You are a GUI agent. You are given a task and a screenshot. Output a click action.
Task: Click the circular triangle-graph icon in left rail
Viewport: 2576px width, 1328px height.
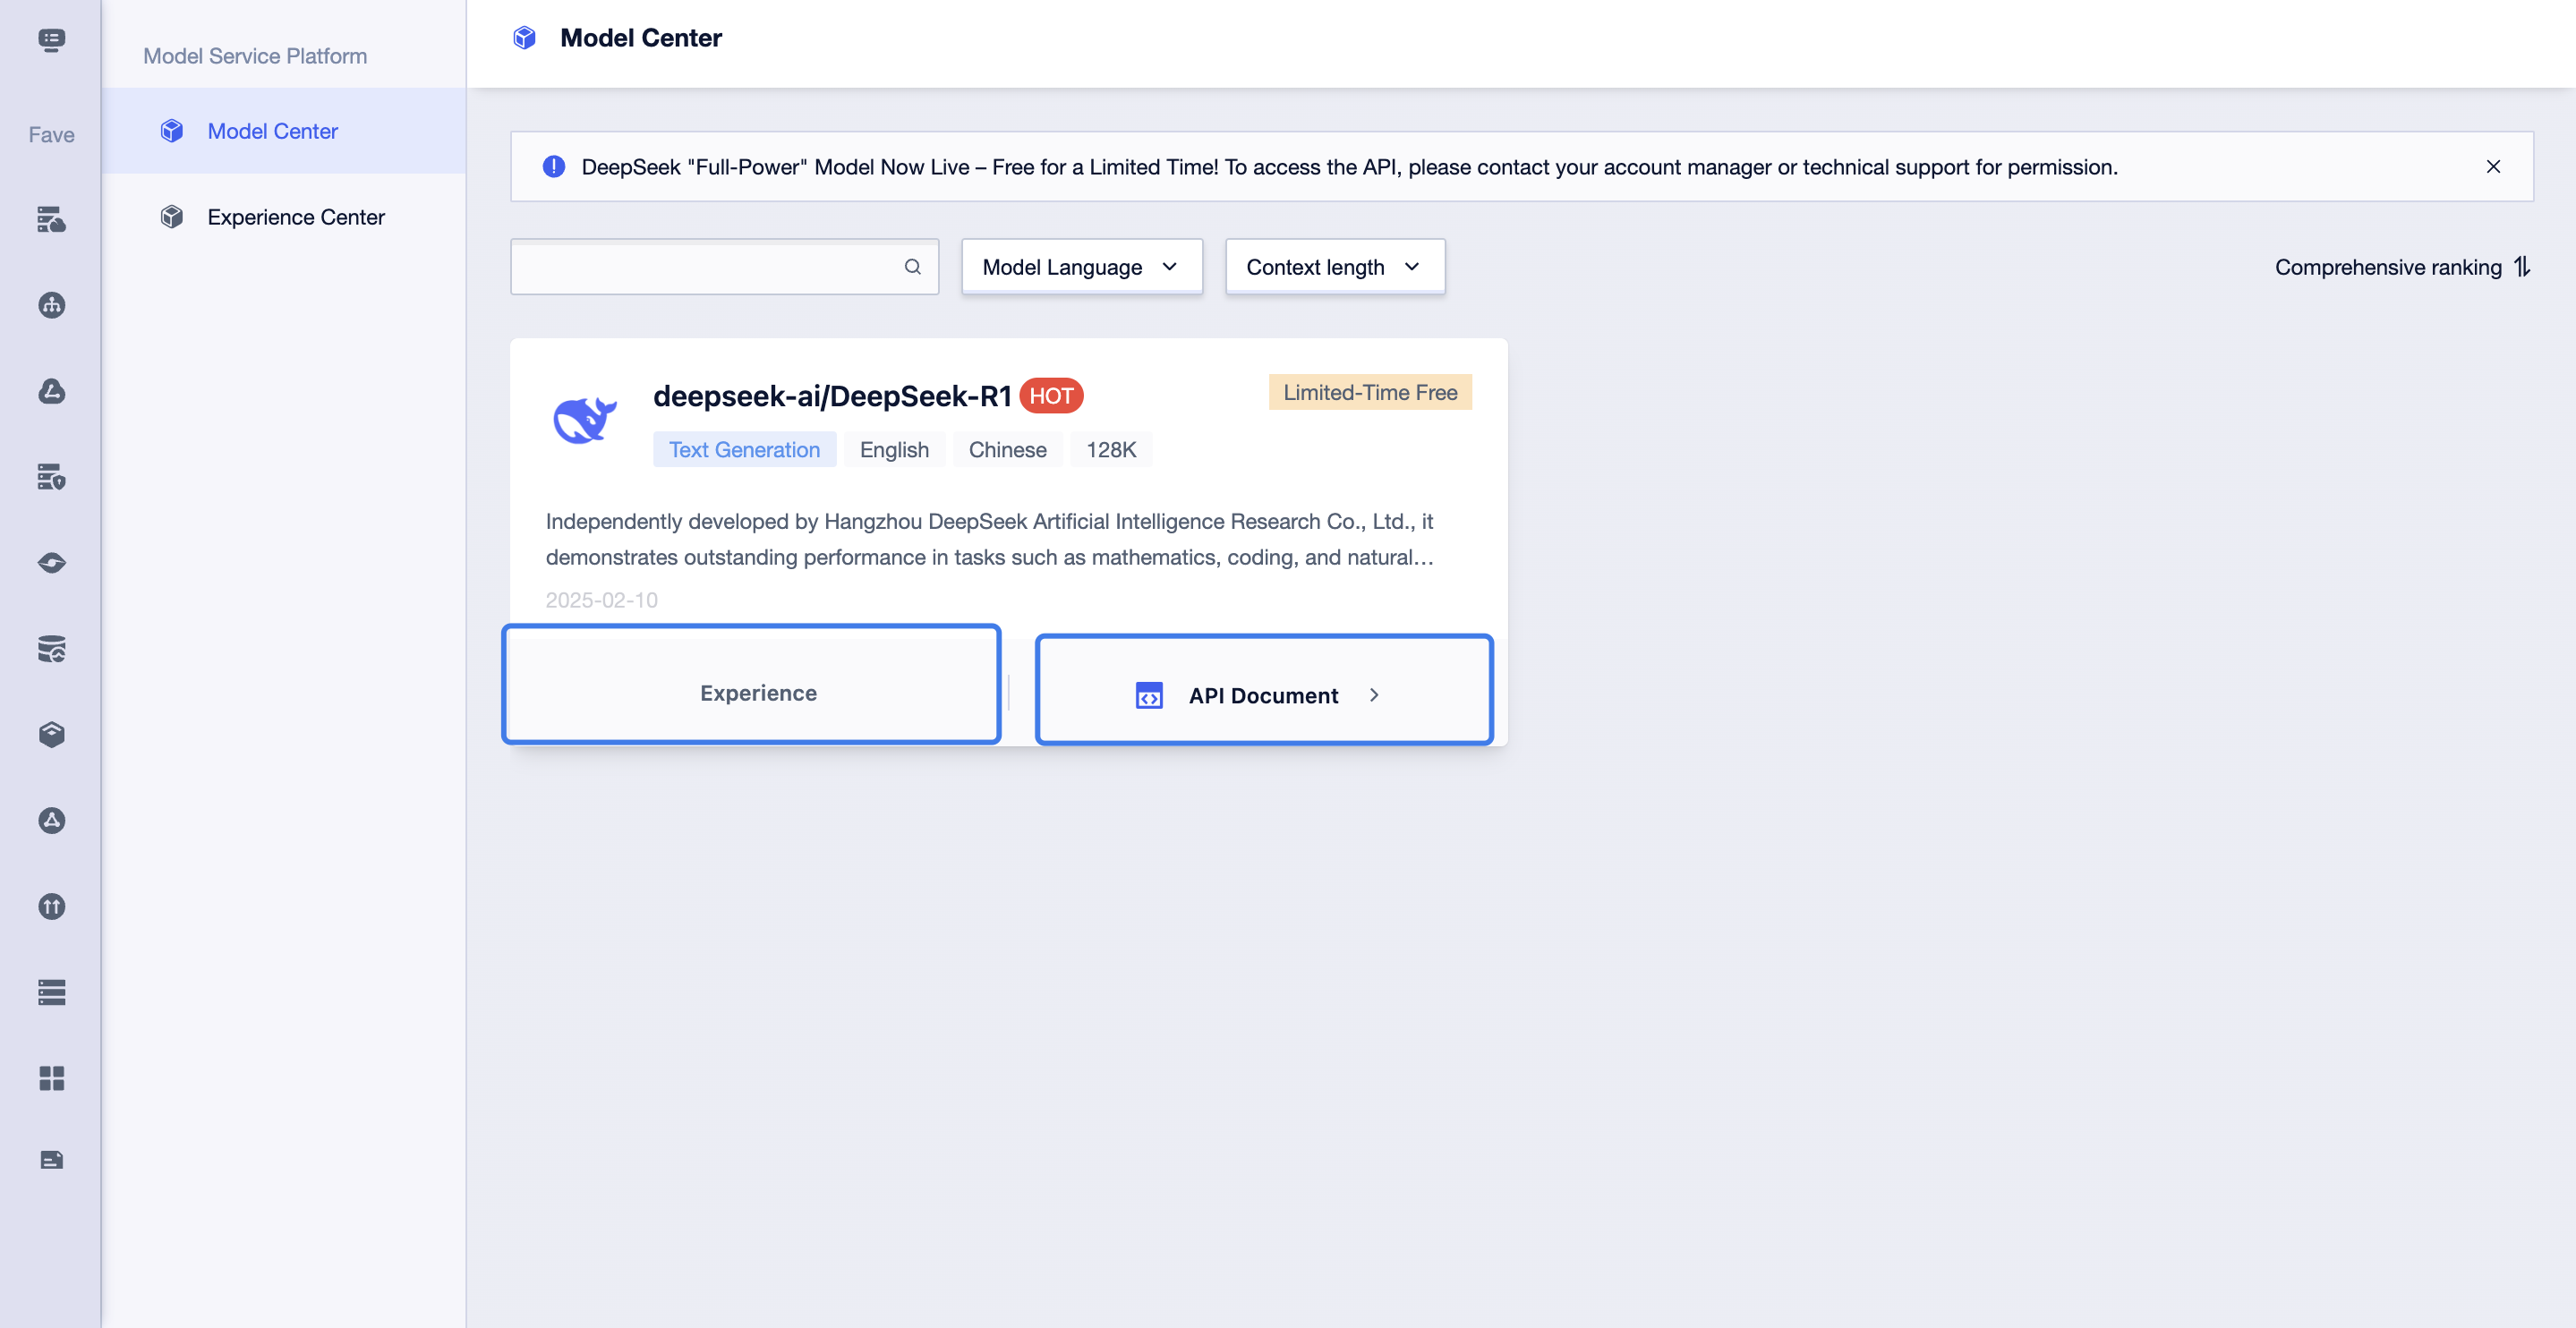coord(51,821)
